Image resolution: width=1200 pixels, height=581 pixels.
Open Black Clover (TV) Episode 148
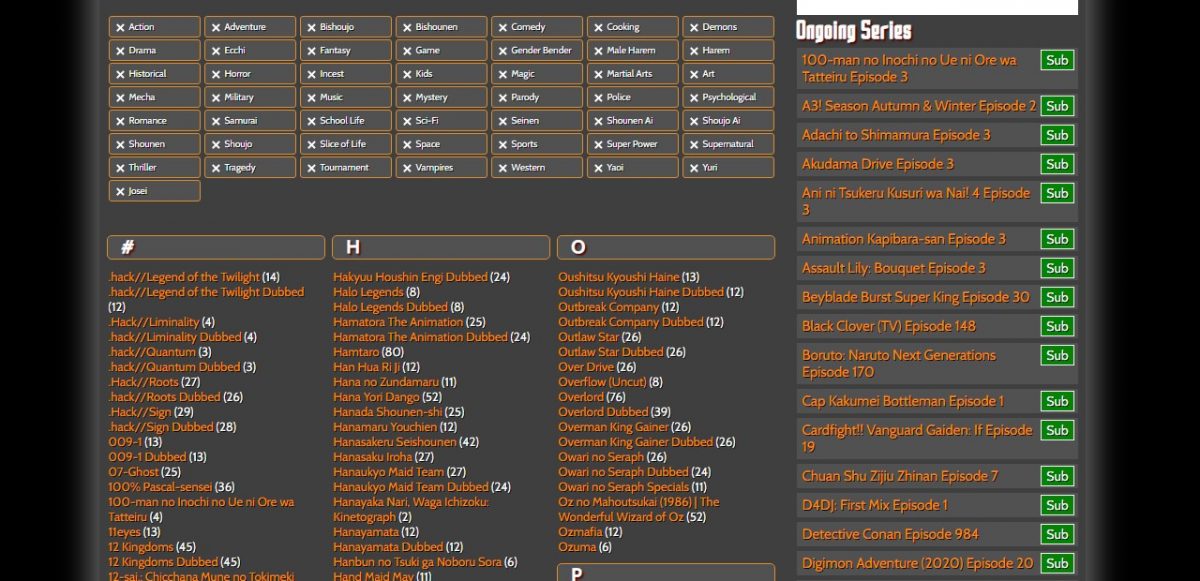click(888, 326)
